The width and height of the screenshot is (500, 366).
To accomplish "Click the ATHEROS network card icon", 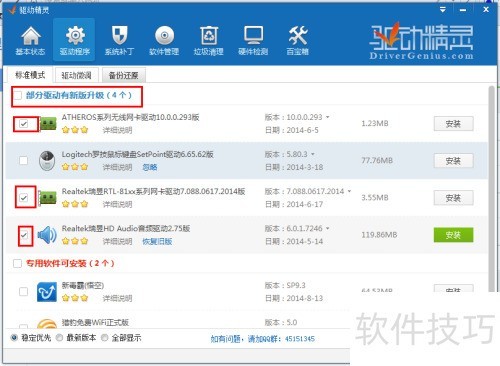I will pyautogui.click(x=48, y=124).
